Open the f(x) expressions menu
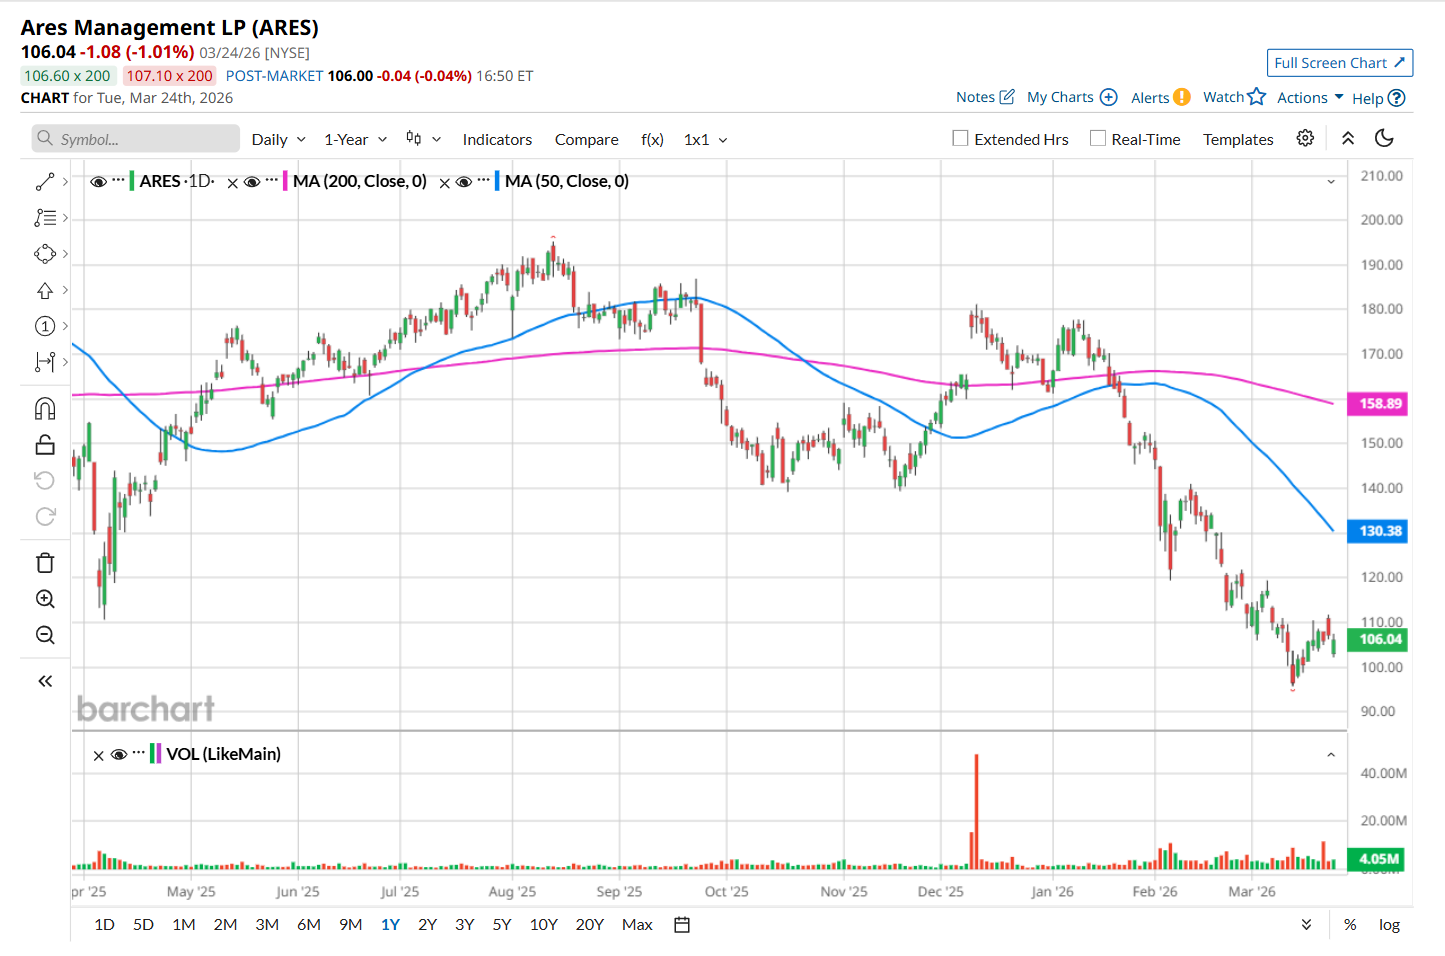The image size is (1445, 956). click(x=652, y=140)
